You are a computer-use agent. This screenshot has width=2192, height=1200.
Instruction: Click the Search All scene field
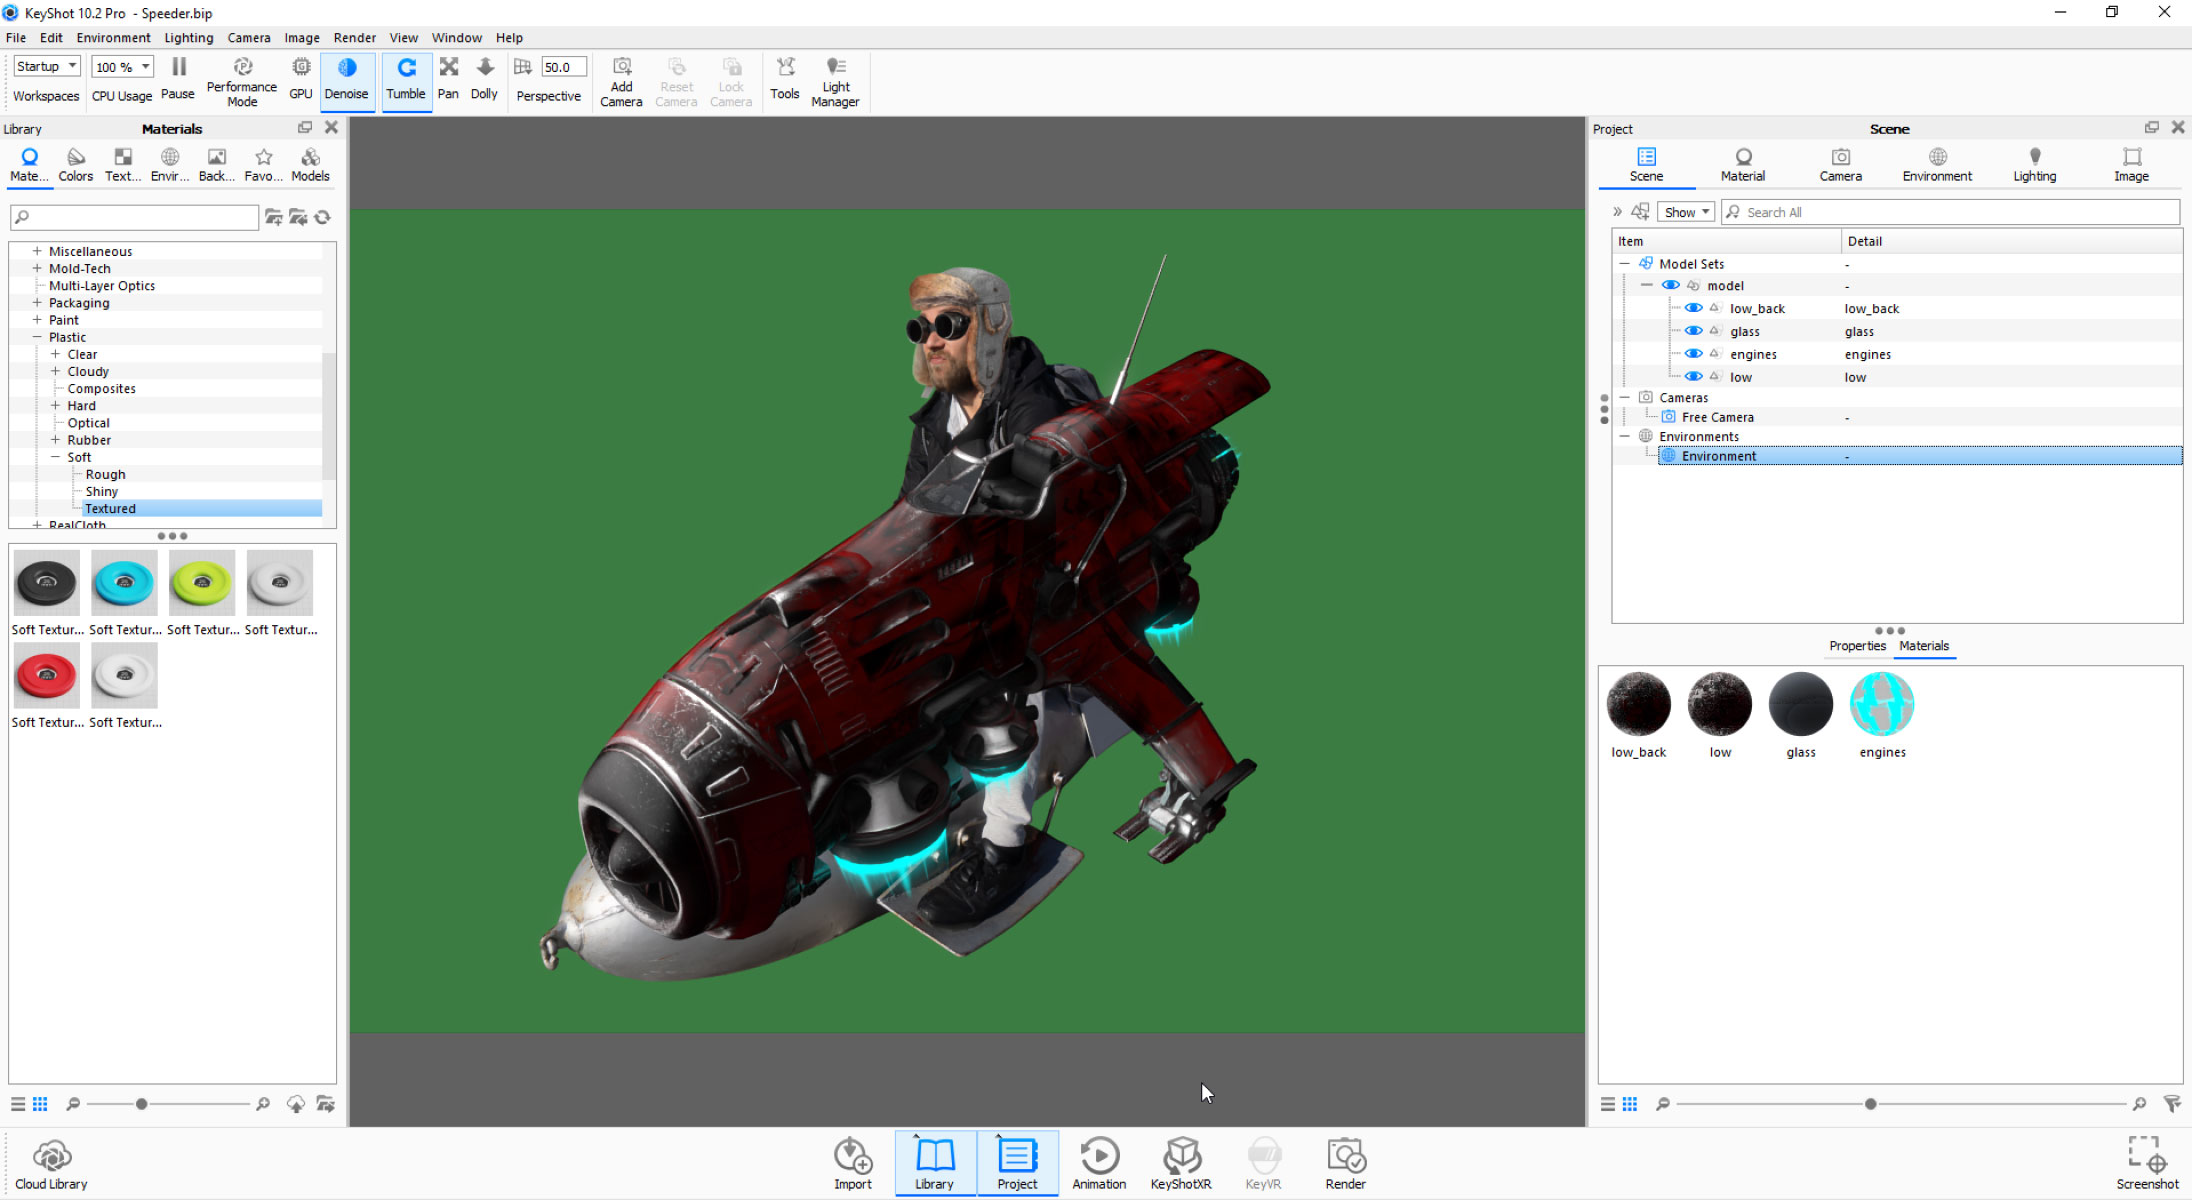pos(1950,212)
